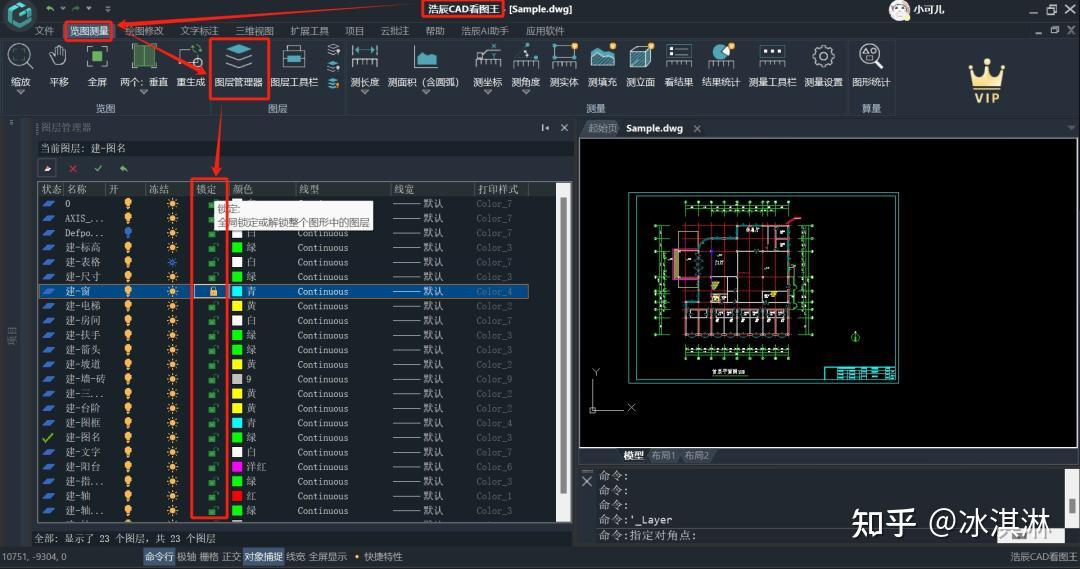The width and height of the screenshot is (1080, 569).
Task: Expand the 测角度 dropdown arrow
Action: [x=526, y=92]
